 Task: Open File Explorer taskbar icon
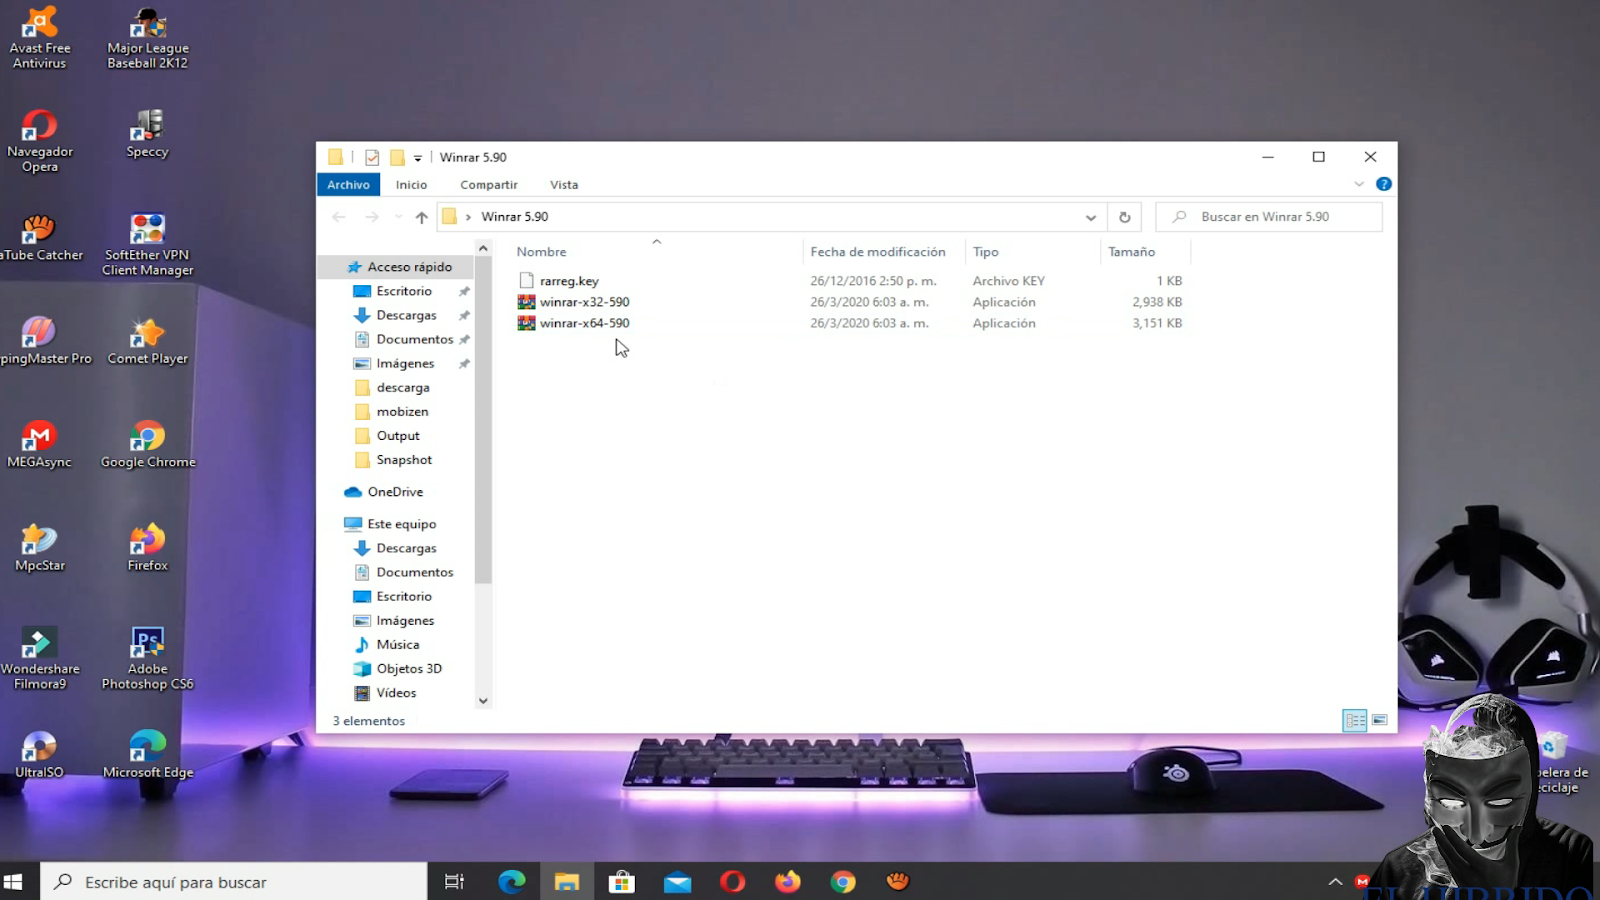point(567,881)
